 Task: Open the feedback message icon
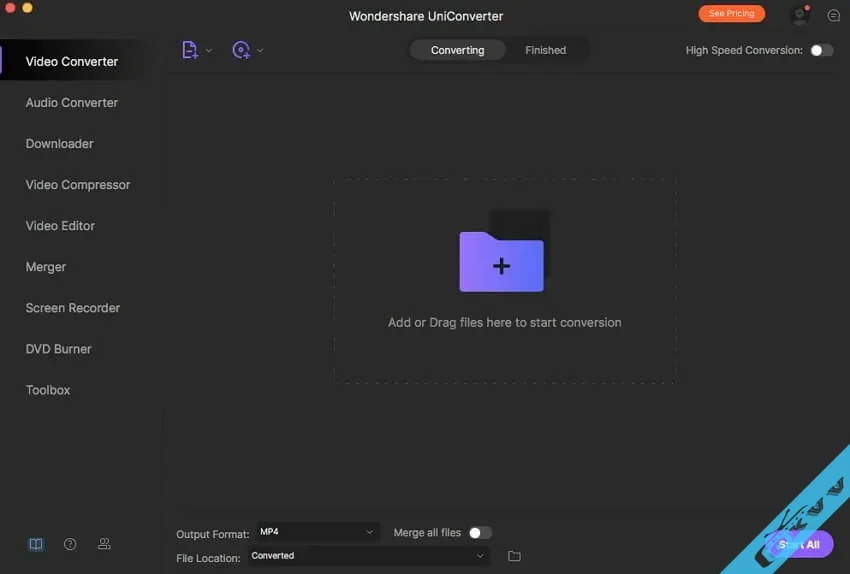[834, 16]
